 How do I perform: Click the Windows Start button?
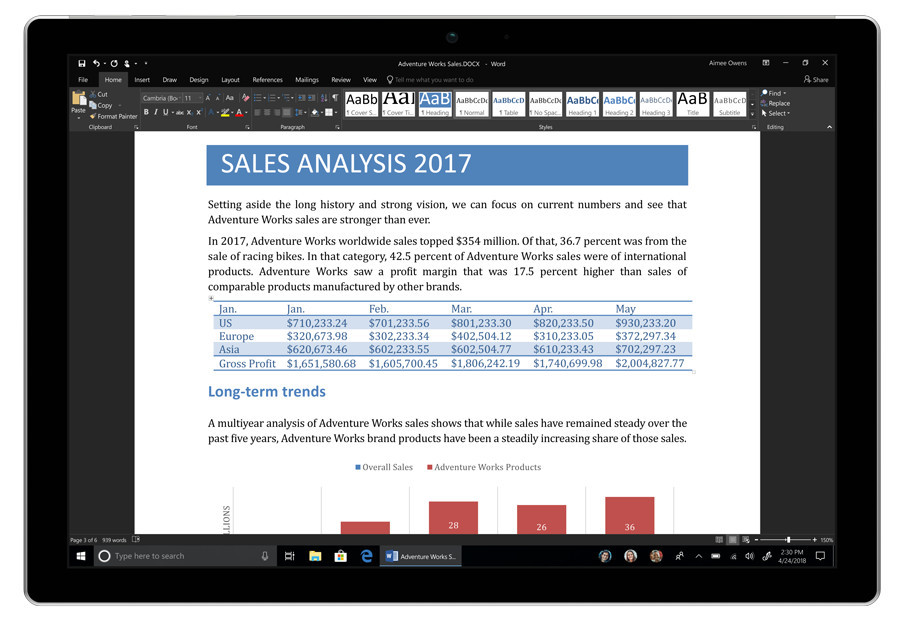pos(81,555)
